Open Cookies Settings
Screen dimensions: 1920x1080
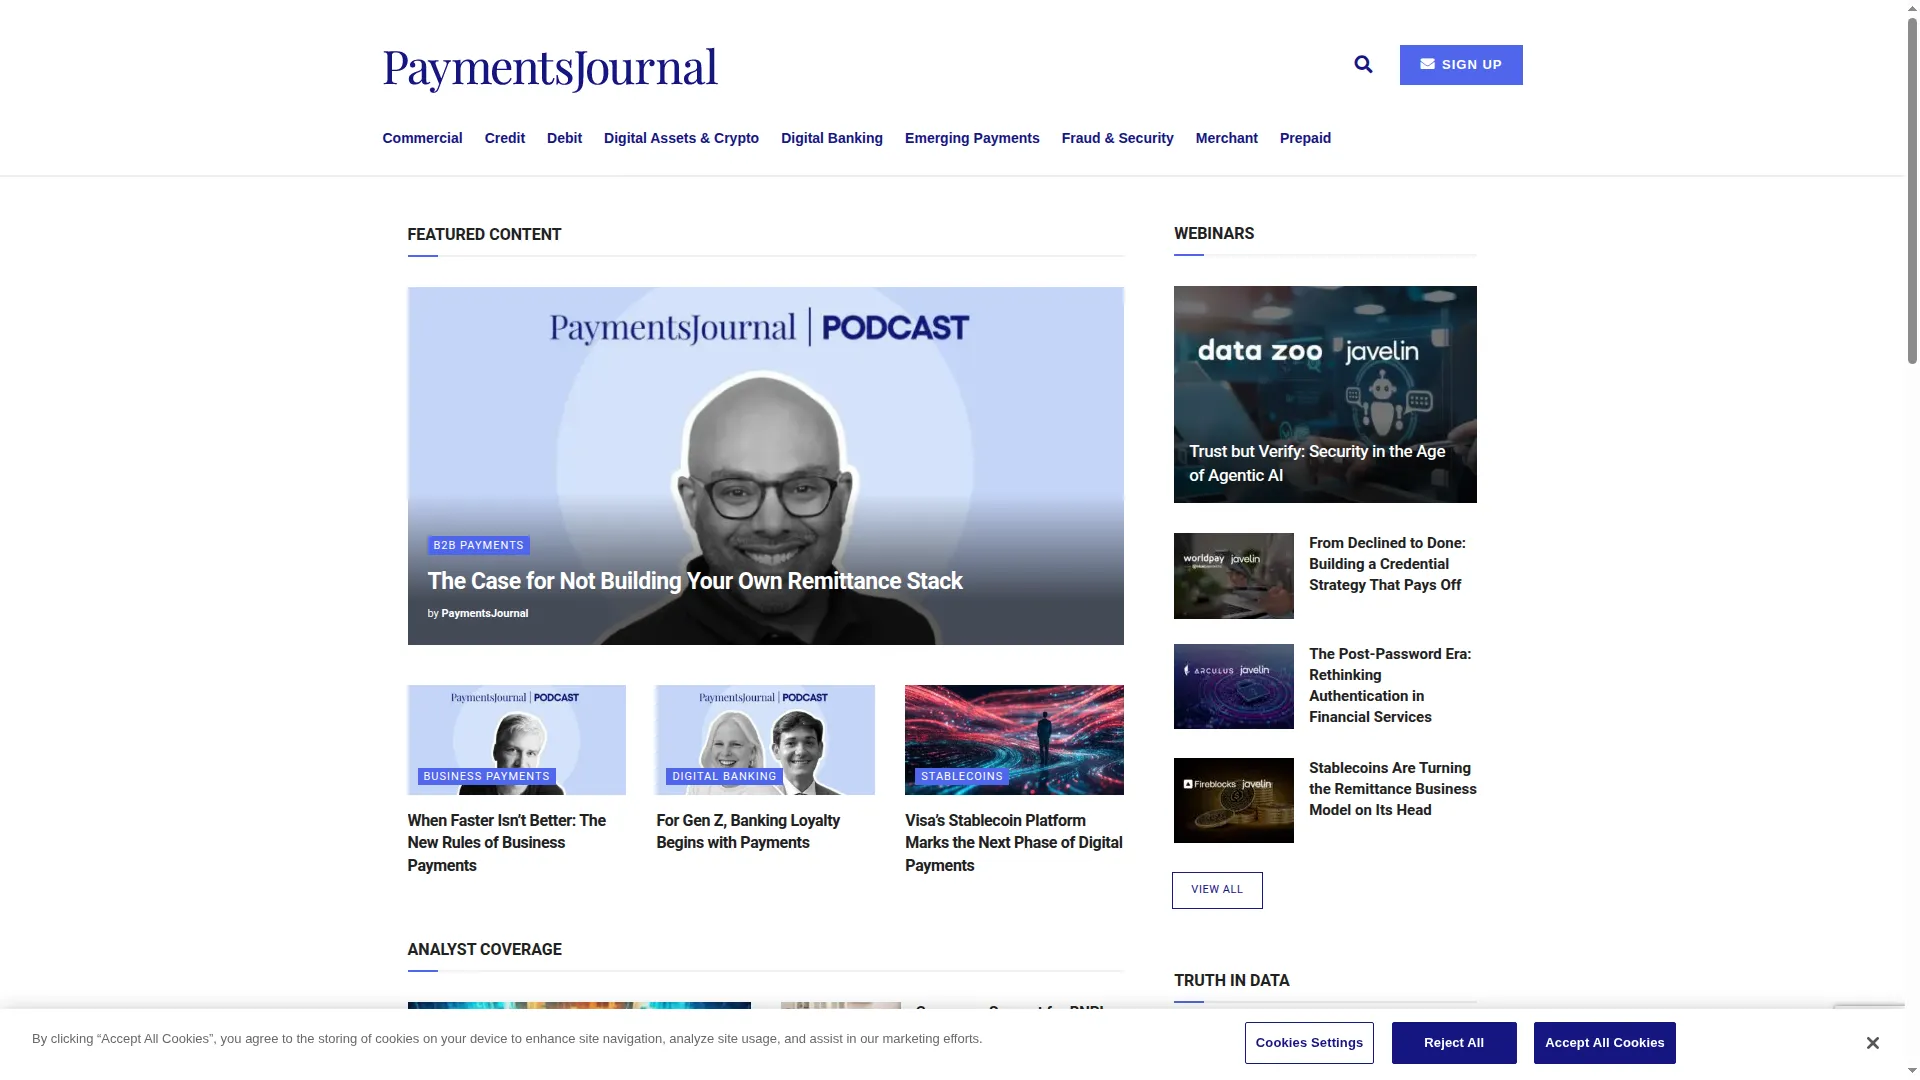tap(1309, 1043)
